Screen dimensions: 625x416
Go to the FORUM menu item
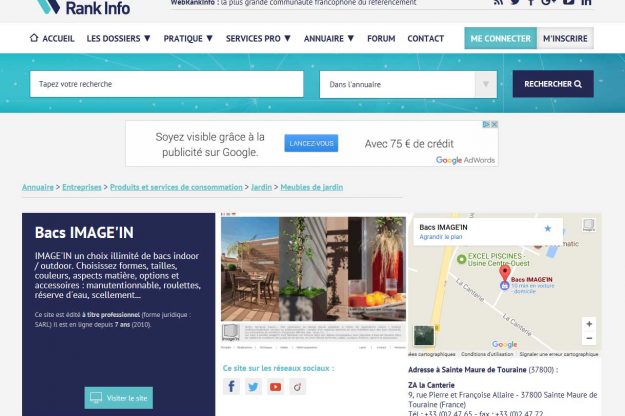(x=381, y=39)
